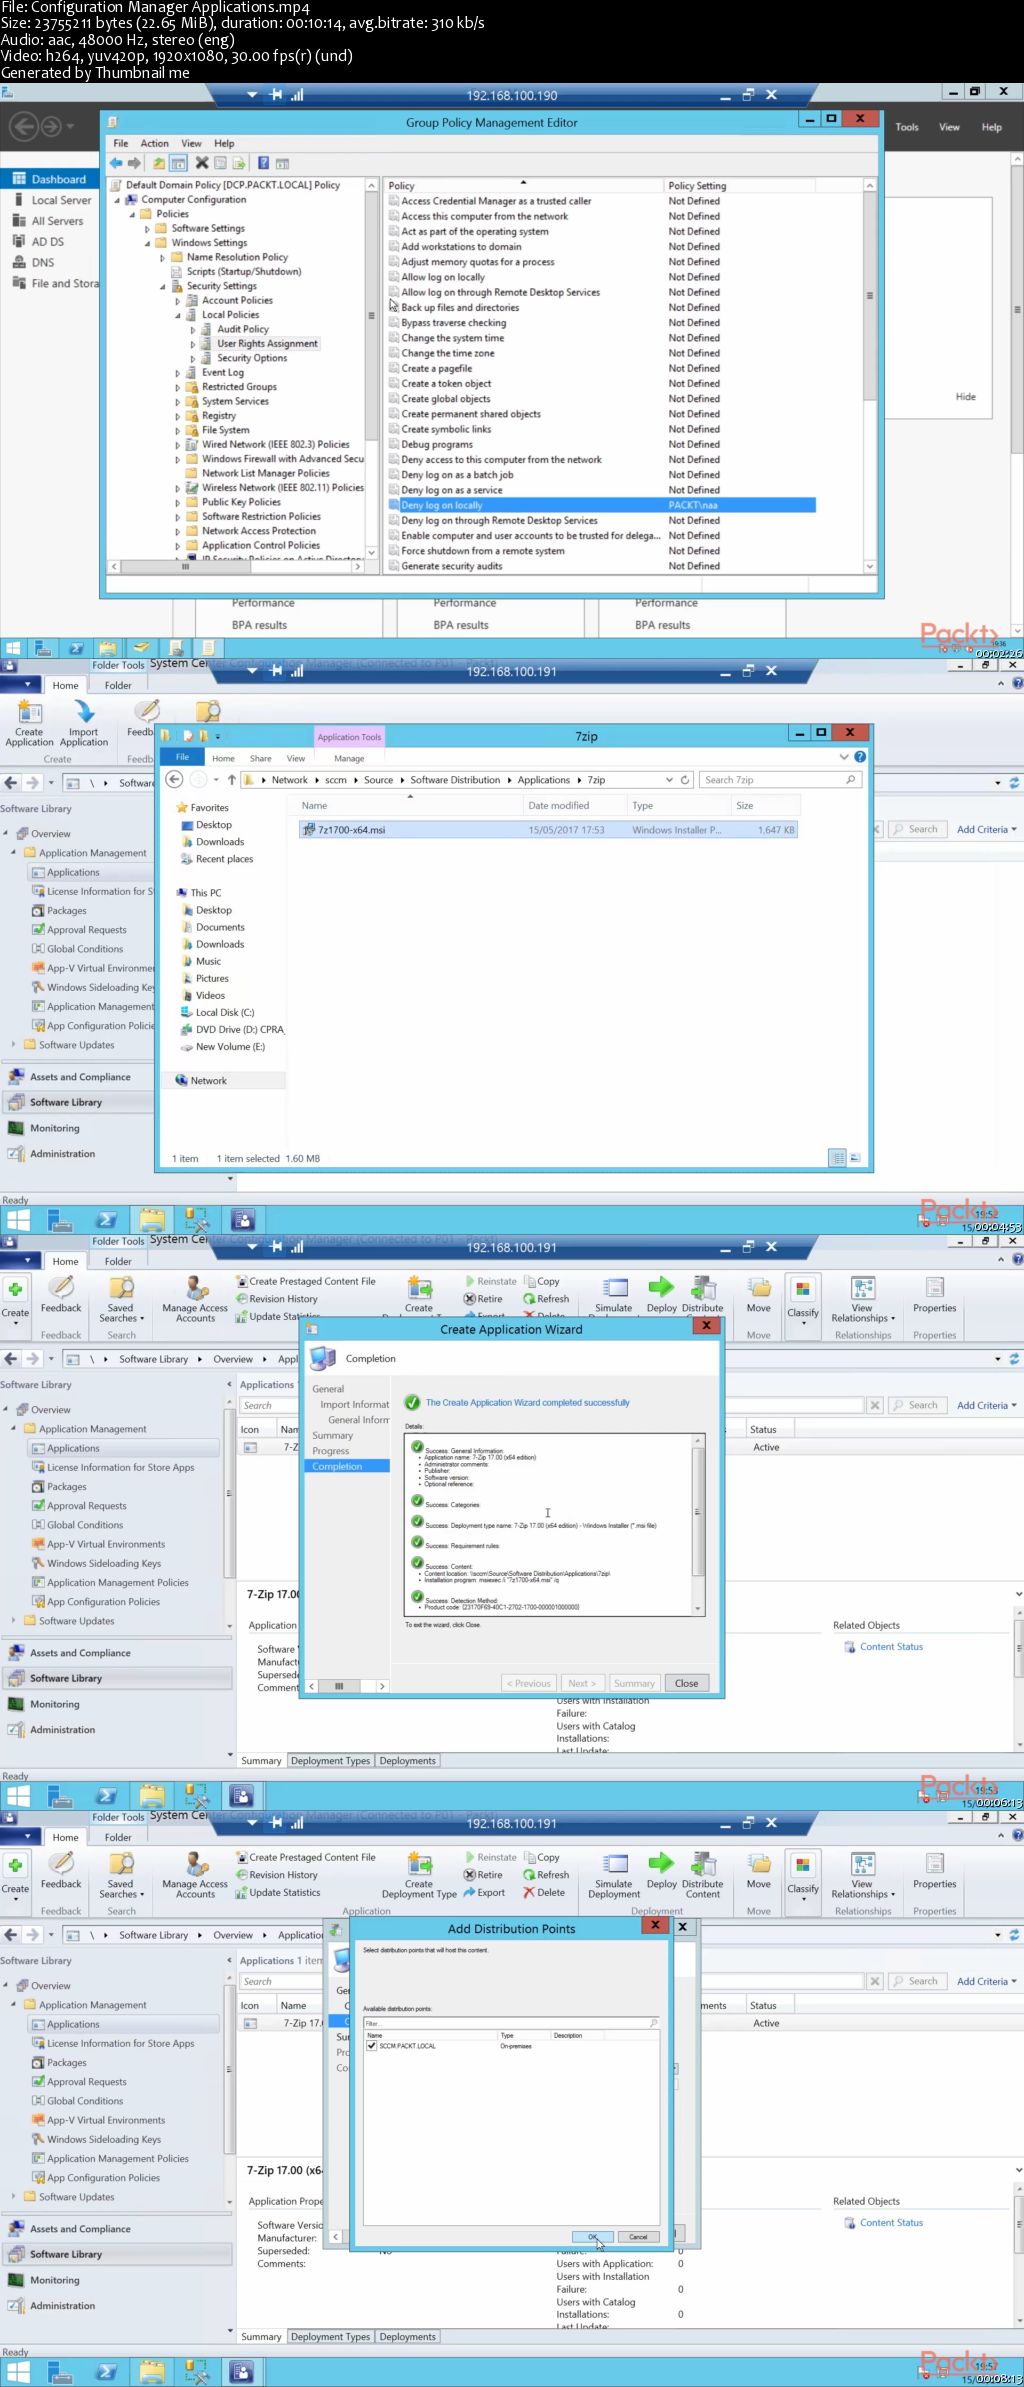Switch to details view icon in 7zip status bar
This screenshot has width=1024, height=2387.
[837, 1158]
